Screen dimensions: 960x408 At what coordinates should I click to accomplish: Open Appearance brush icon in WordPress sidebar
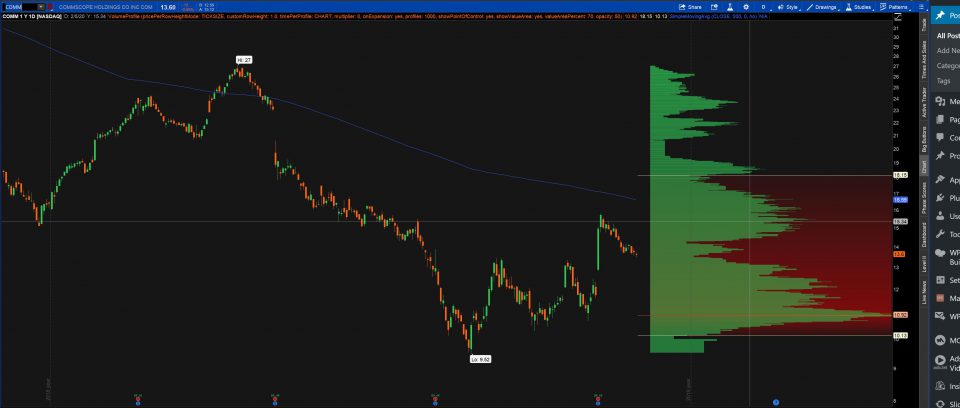pos(939,179)
